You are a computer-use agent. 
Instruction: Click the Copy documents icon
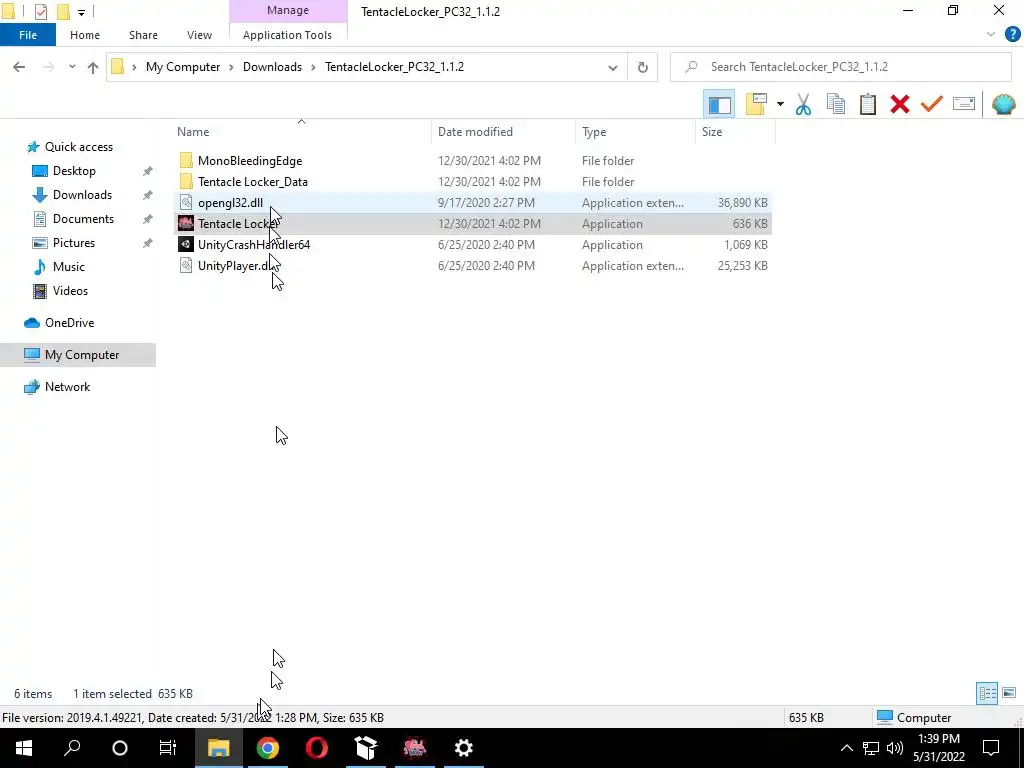[836, 104]
